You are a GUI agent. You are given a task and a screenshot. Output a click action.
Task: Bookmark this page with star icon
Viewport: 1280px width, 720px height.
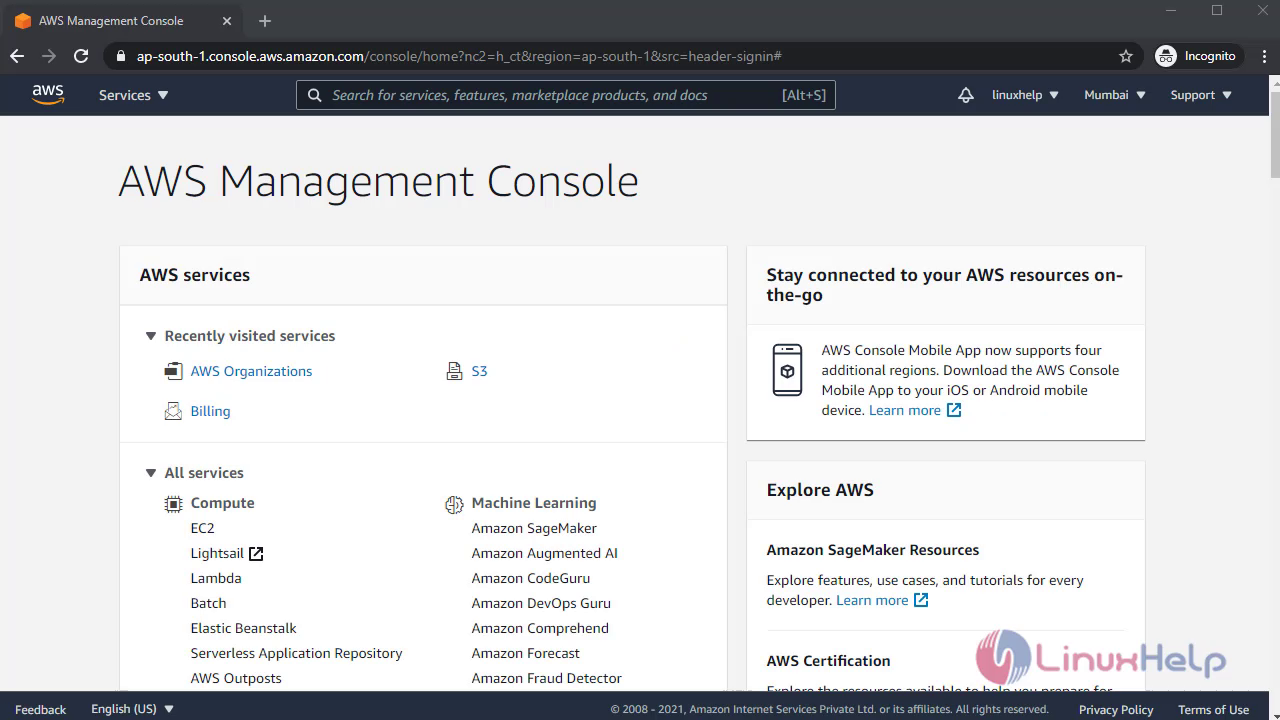(x=1126, y=56)
